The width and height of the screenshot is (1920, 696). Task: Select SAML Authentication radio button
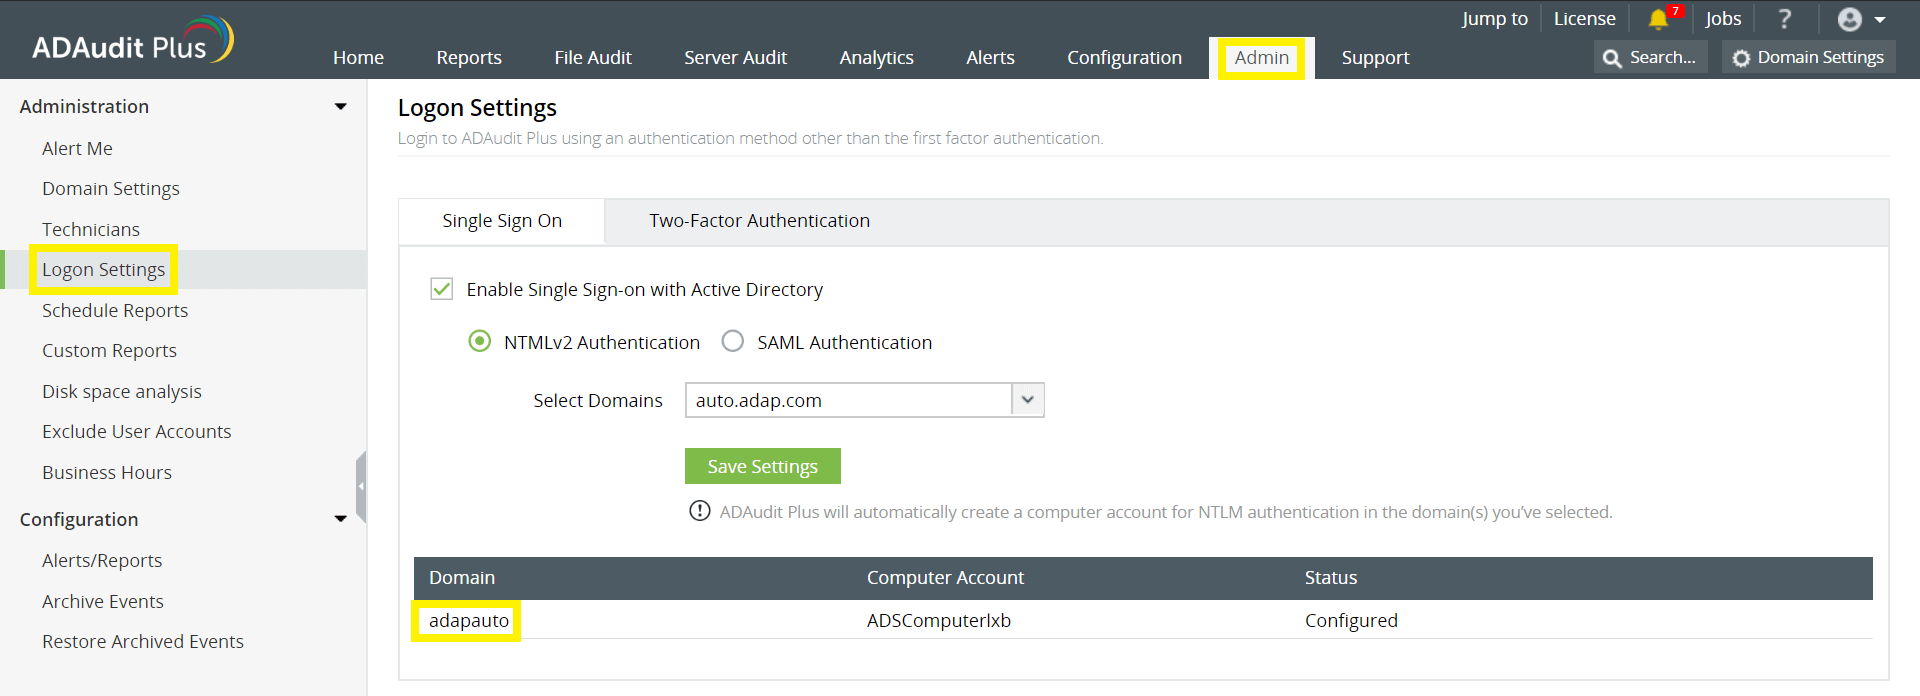733,342
